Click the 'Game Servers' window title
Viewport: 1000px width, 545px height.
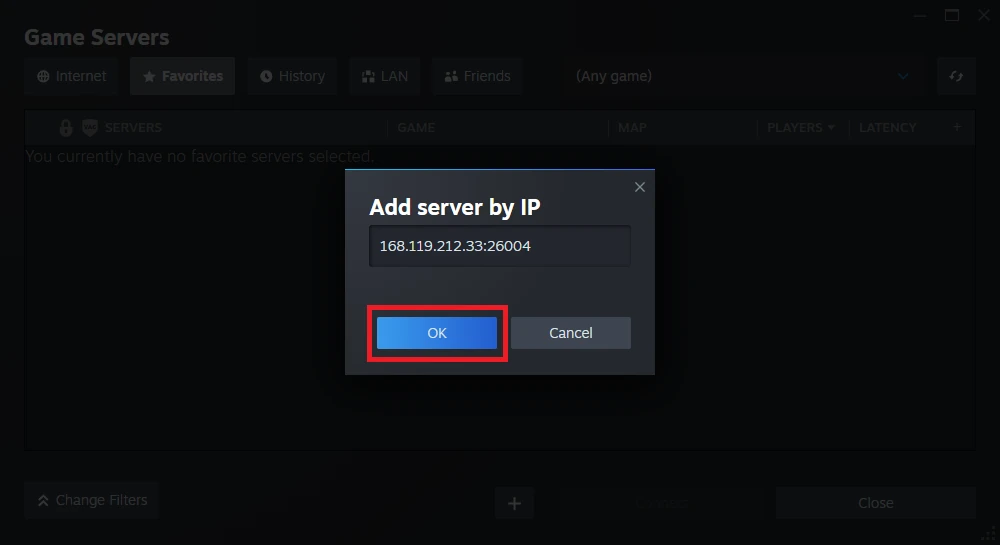[x=97, y=37]
